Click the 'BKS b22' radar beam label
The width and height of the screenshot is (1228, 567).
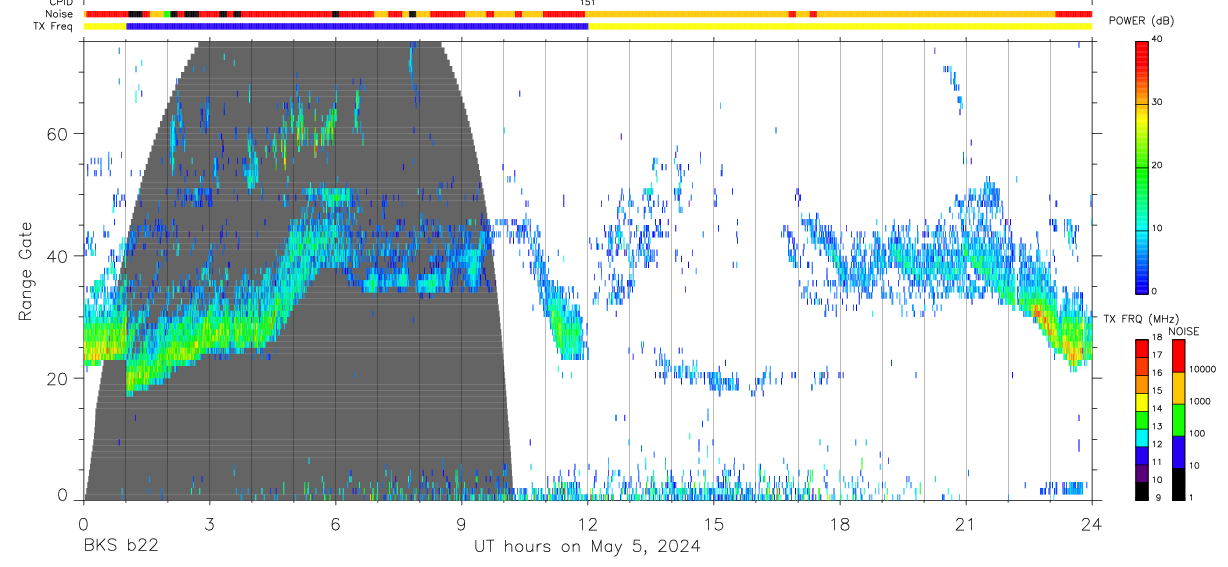click(120, 547)
